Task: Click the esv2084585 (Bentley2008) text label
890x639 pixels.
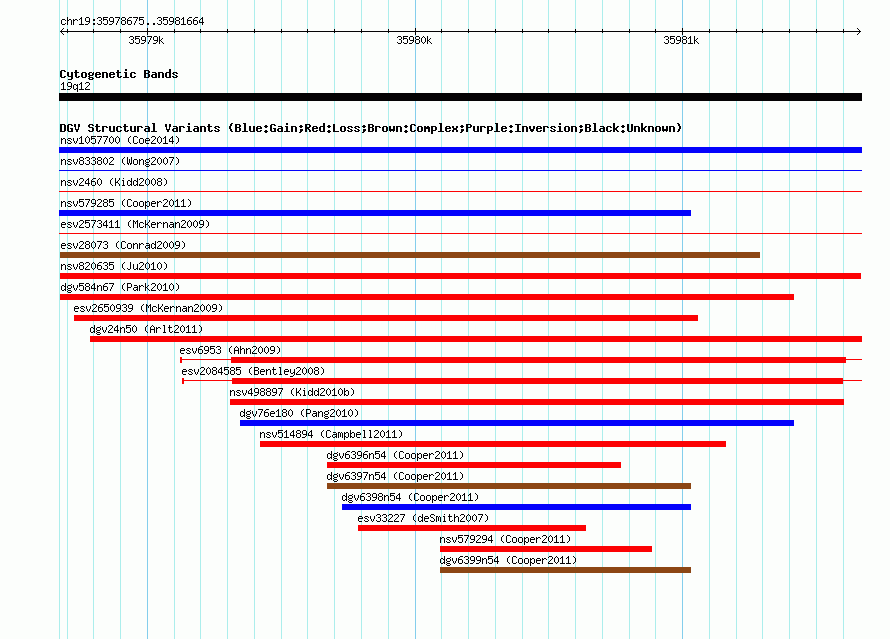Action: coord(253,371)
